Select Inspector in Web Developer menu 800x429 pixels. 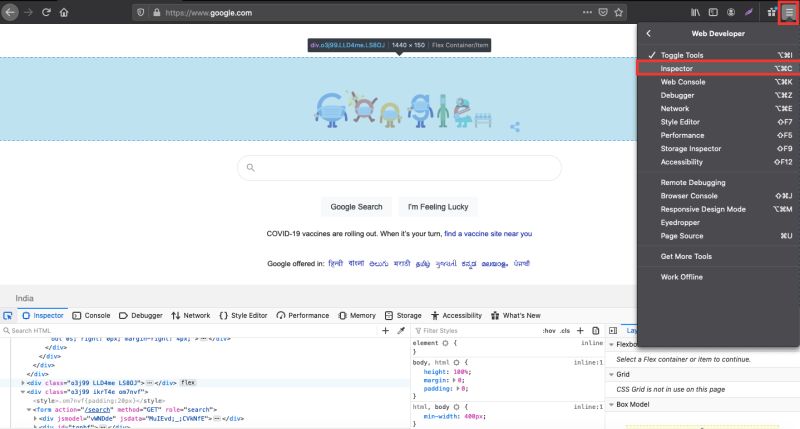pyautogui.click(x=719, y=68)
